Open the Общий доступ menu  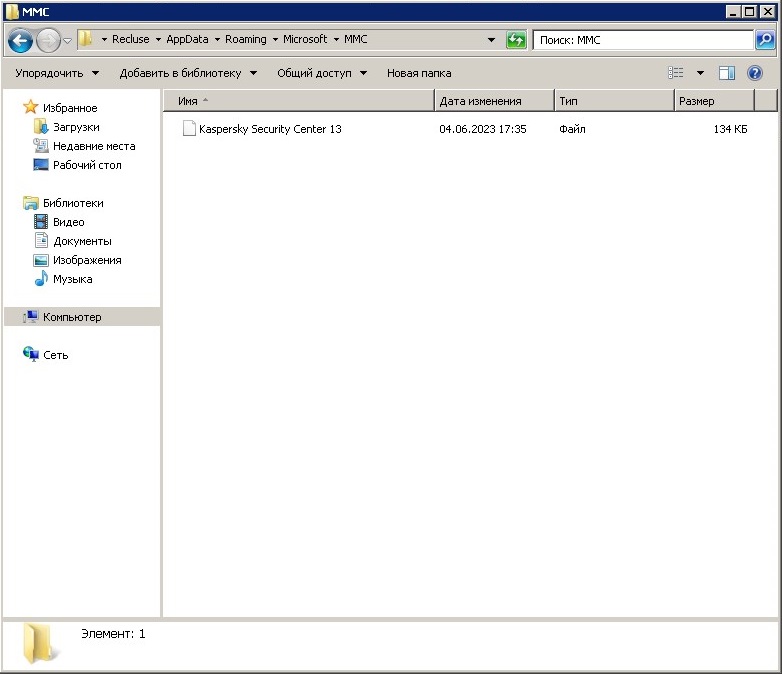(x=322, y=73)
